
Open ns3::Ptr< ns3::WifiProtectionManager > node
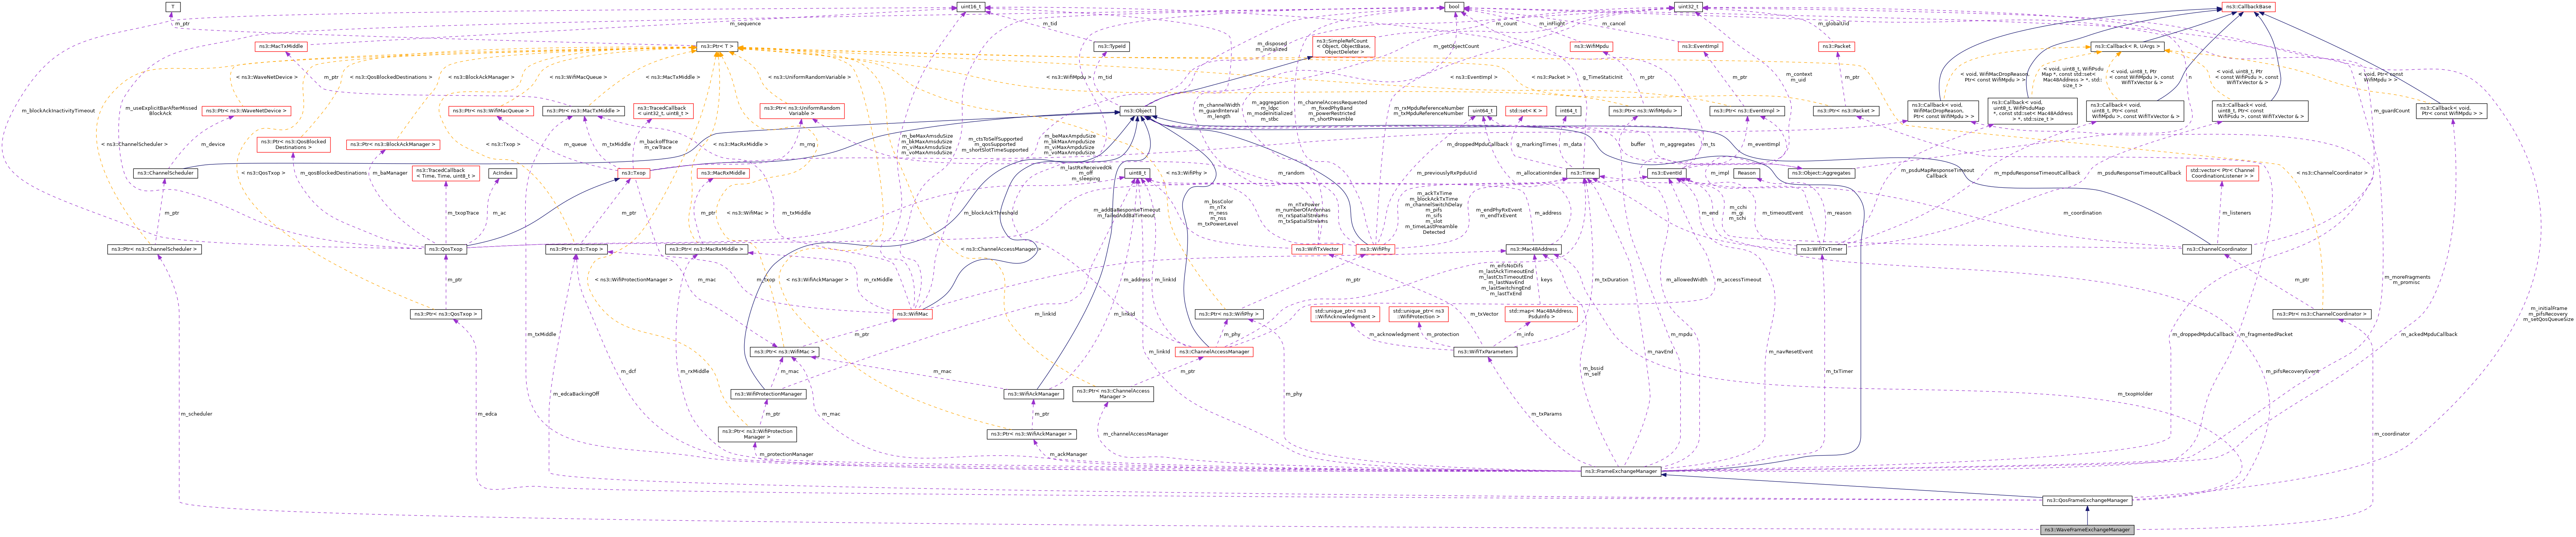coord(757,434)
